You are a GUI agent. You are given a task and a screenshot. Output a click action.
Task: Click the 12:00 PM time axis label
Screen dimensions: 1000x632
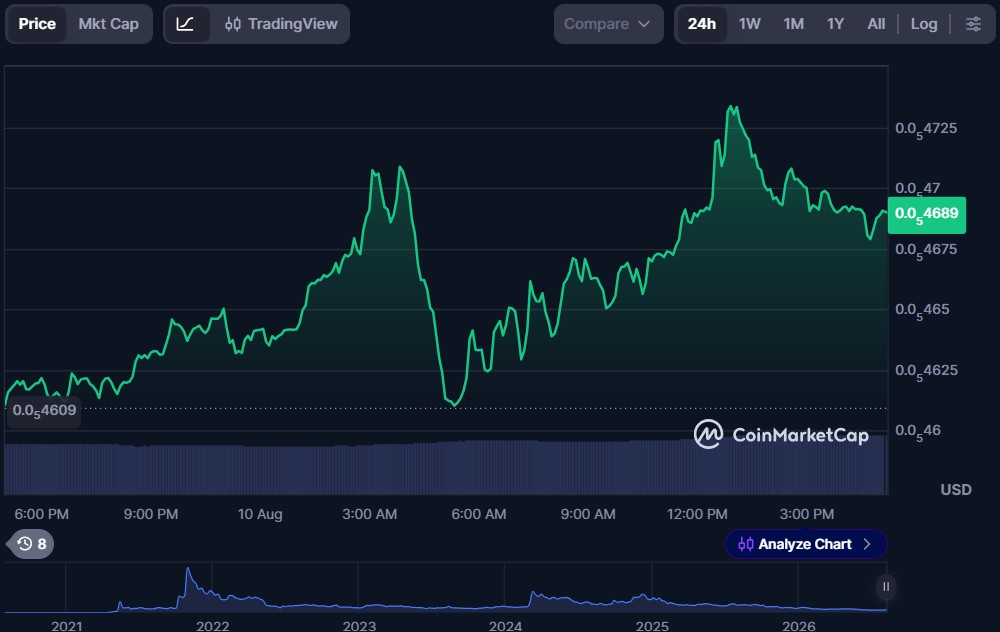click(x=697, y=514)
